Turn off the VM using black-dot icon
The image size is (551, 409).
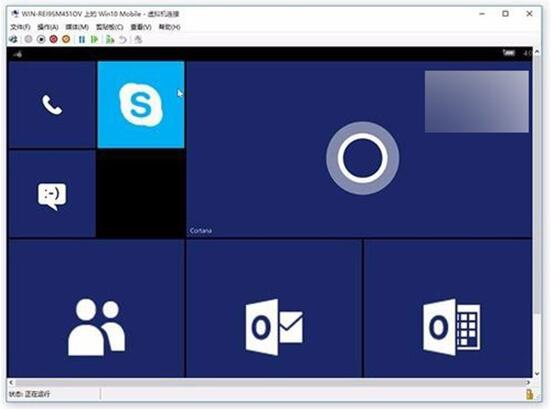[41, 39]
